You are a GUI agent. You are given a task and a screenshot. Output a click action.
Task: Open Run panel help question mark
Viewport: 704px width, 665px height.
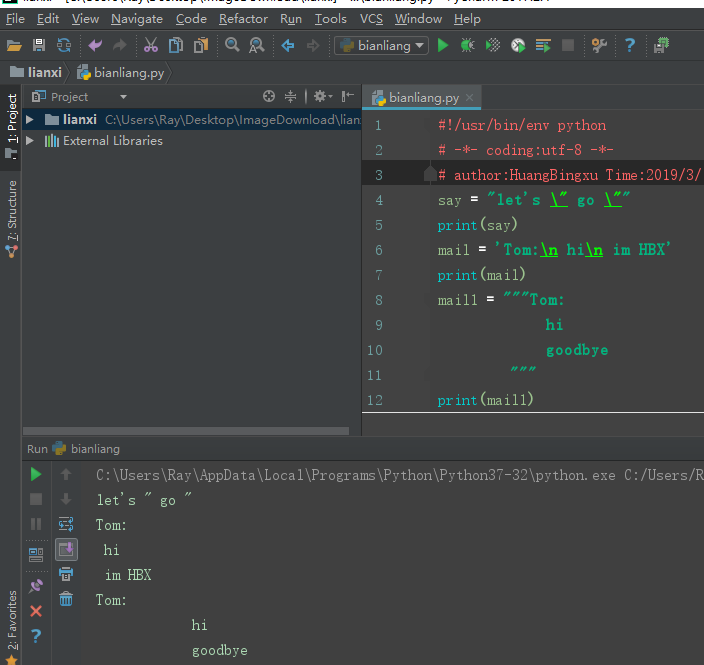[36, 636]
